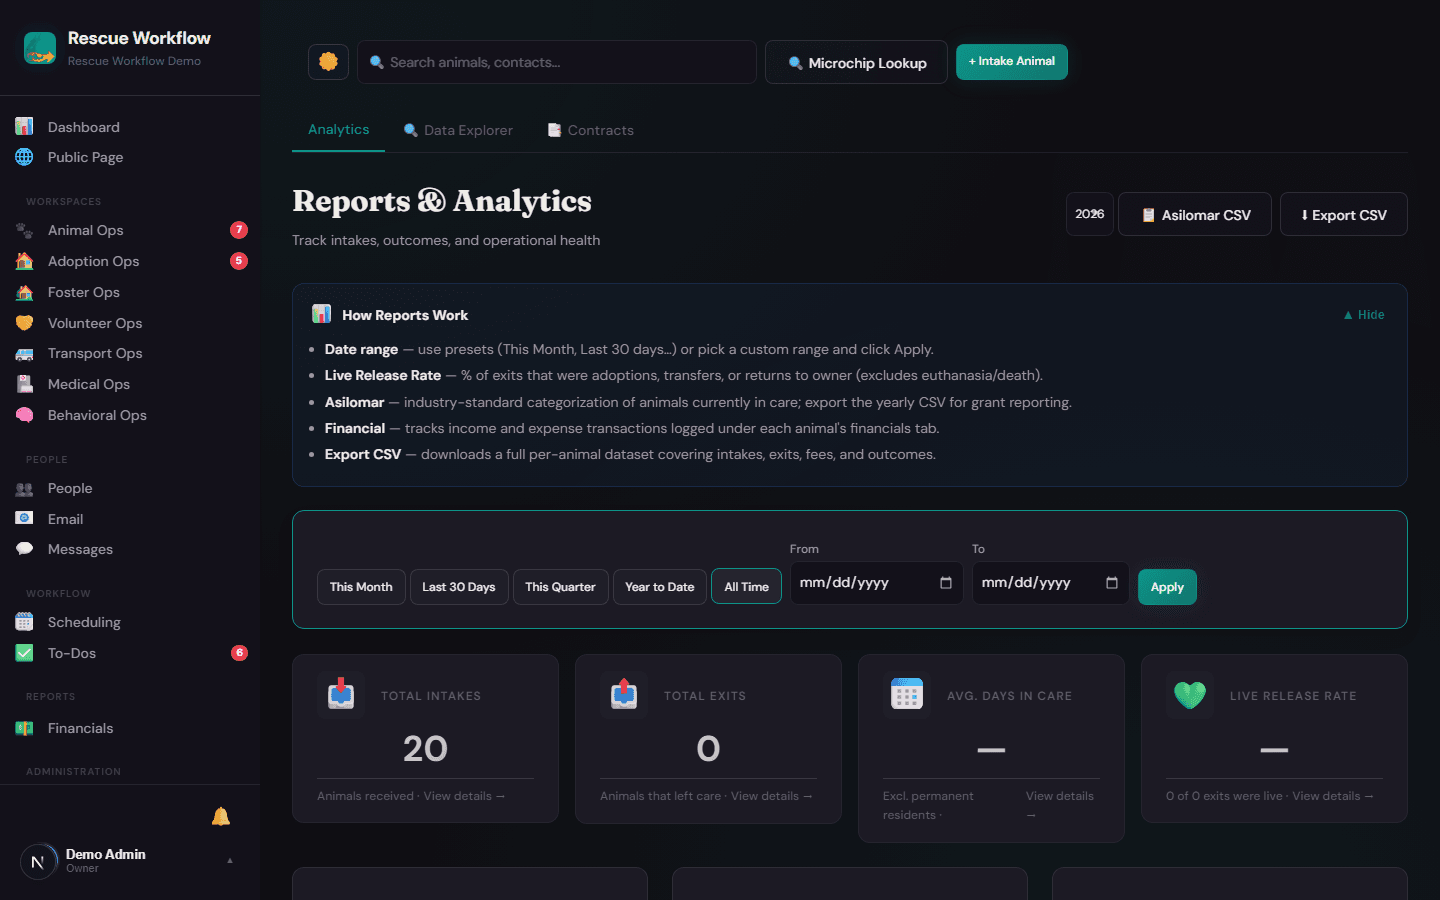Open View details on Avg. Days in Care

point(1060,805)
